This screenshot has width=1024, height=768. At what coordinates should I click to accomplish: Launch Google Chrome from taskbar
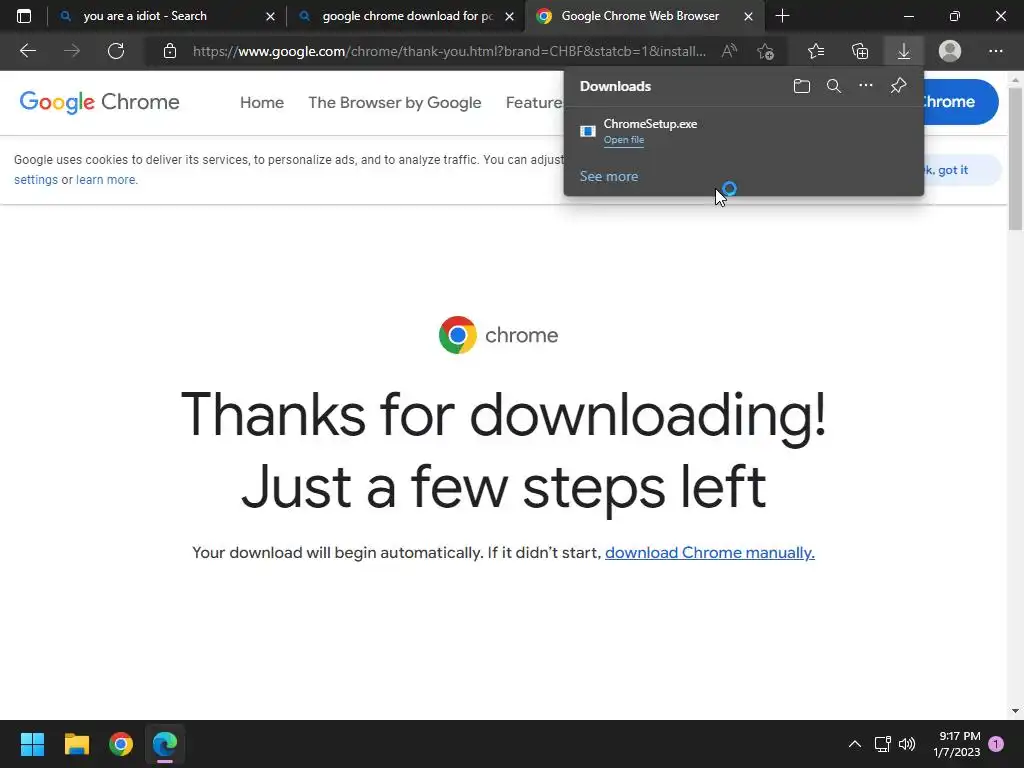click(x=121, y=744)
